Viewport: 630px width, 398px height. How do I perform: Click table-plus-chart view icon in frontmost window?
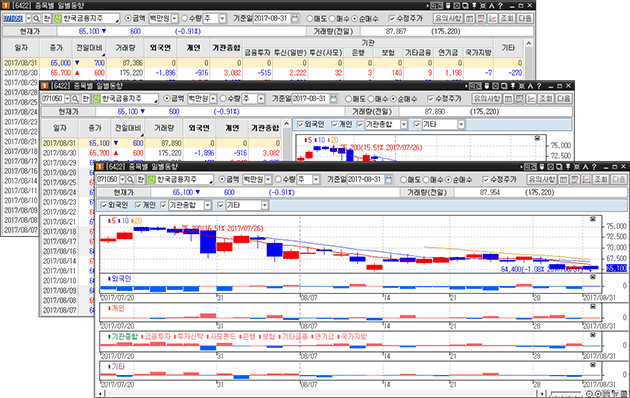[x=575, y=180]
